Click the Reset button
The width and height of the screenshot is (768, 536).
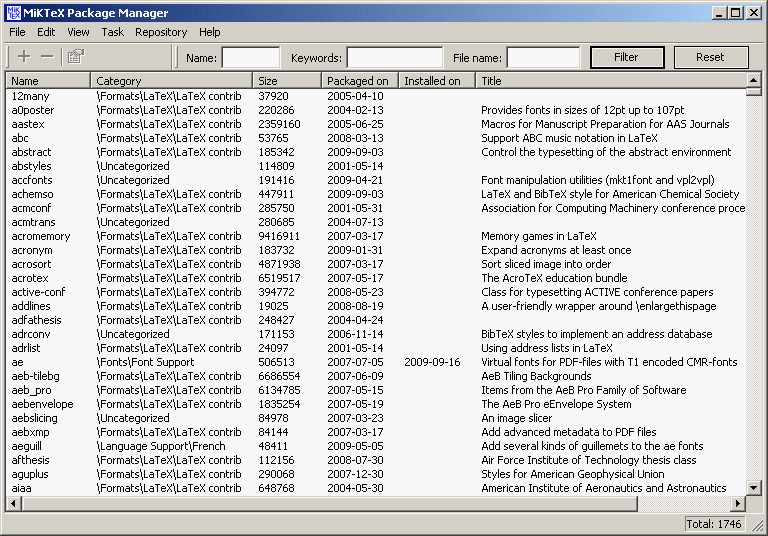pyautogui.click(x=711, y=57)
